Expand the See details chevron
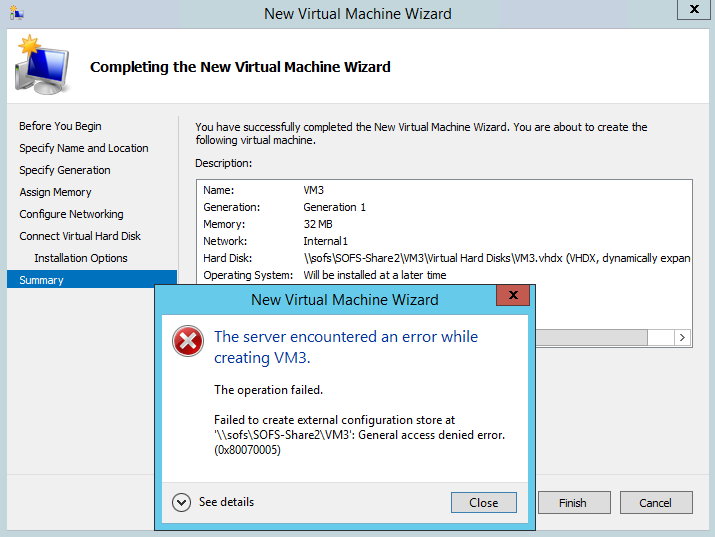The image size is (715, 537). pos(181,502)
